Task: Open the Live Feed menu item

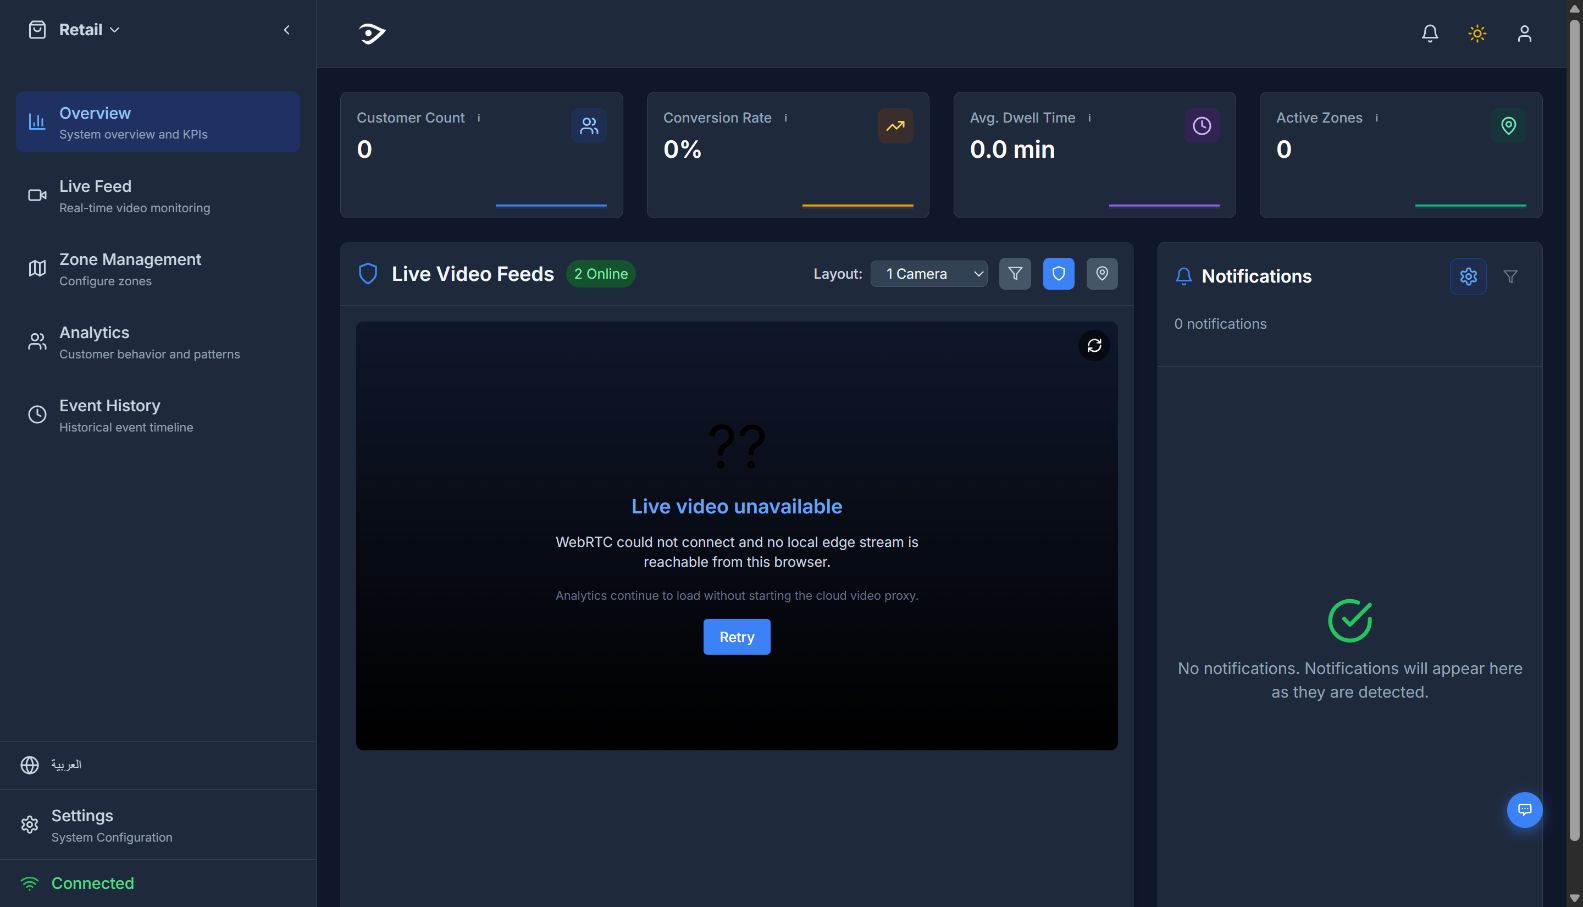Action: point(158,195)
